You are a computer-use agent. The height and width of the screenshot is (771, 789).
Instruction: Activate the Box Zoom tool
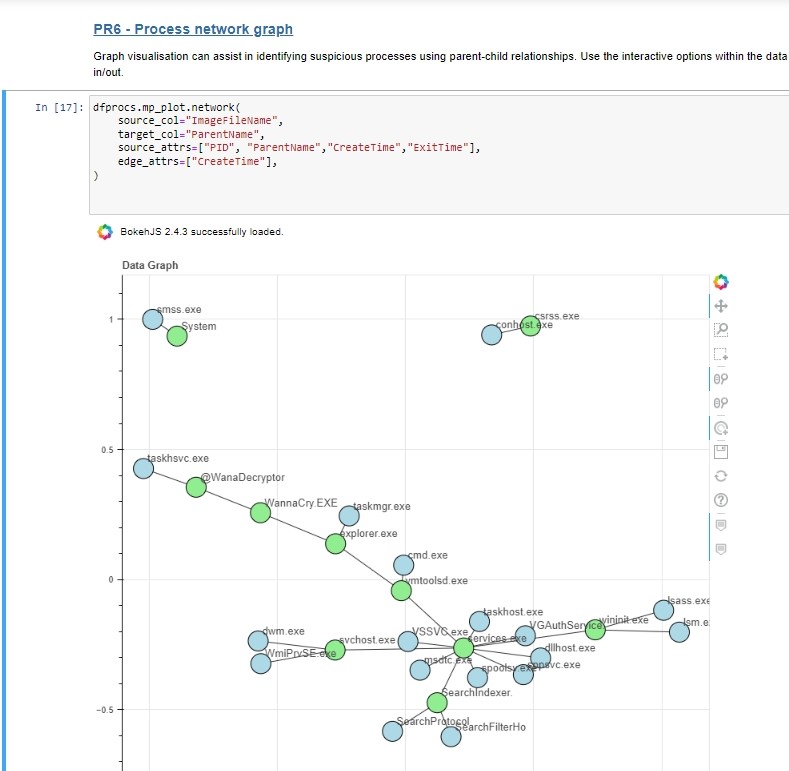[x=721, y=330]
